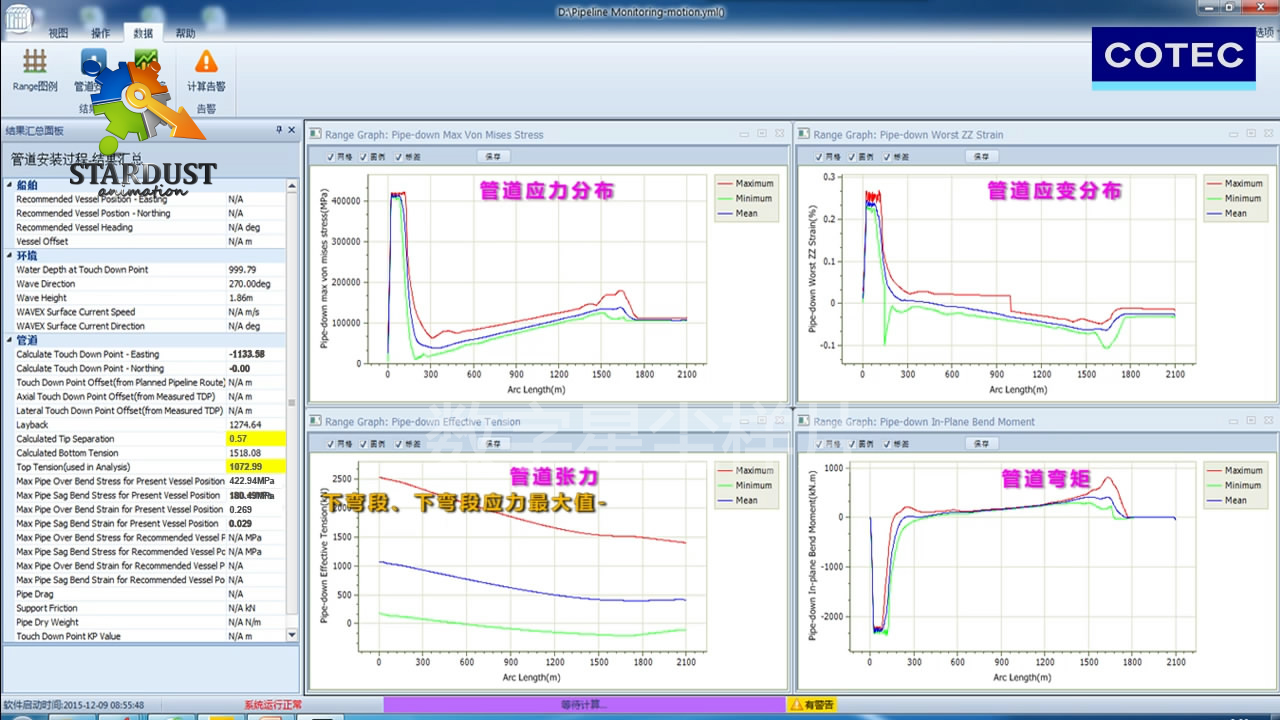The width and height of the screenshot is (1280, 720).
Task: Maximize the Max Von Mises Stress graph window
Action: click(761, 133)
